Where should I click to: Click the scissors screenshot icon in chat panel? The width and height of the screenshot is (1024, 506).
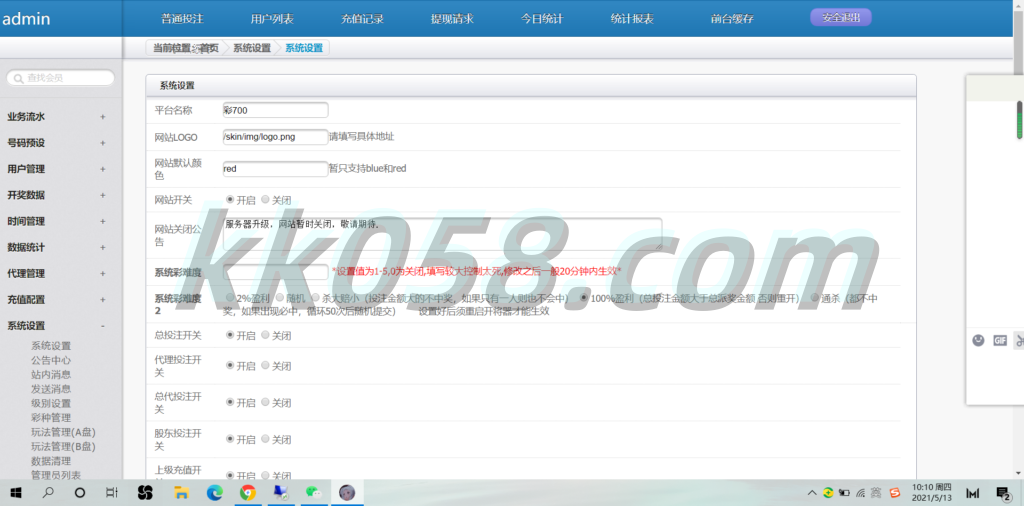(1019, 340)
